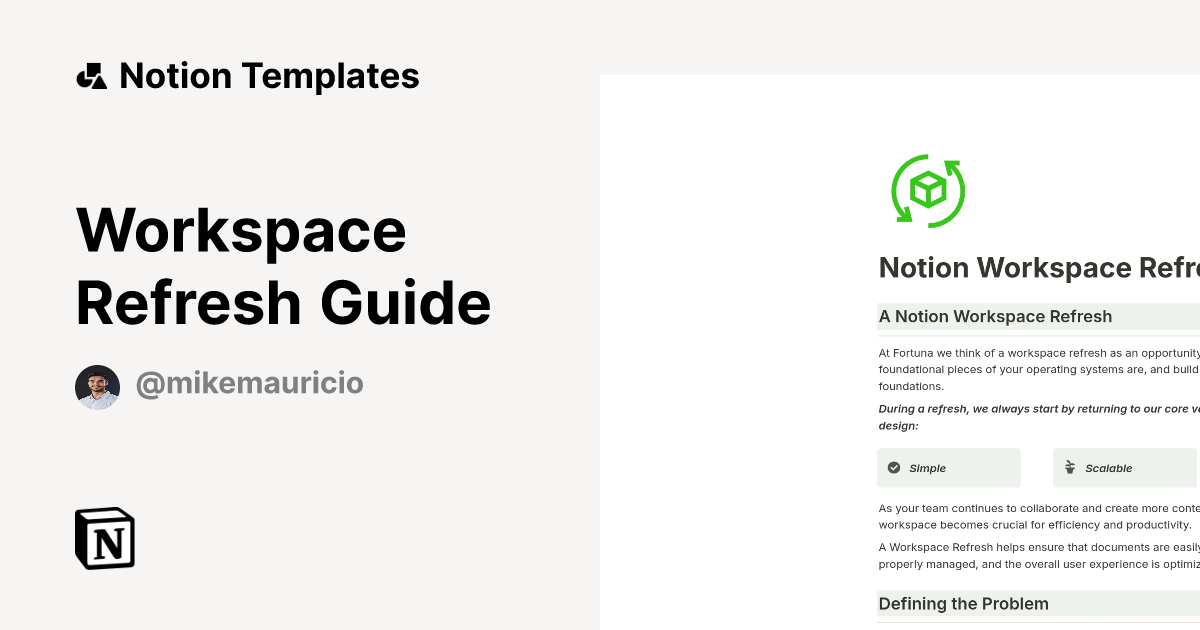1200x630 pixels.
Task: Click the Notion Templates shapes logo icon
Action: tap(91, 76)
